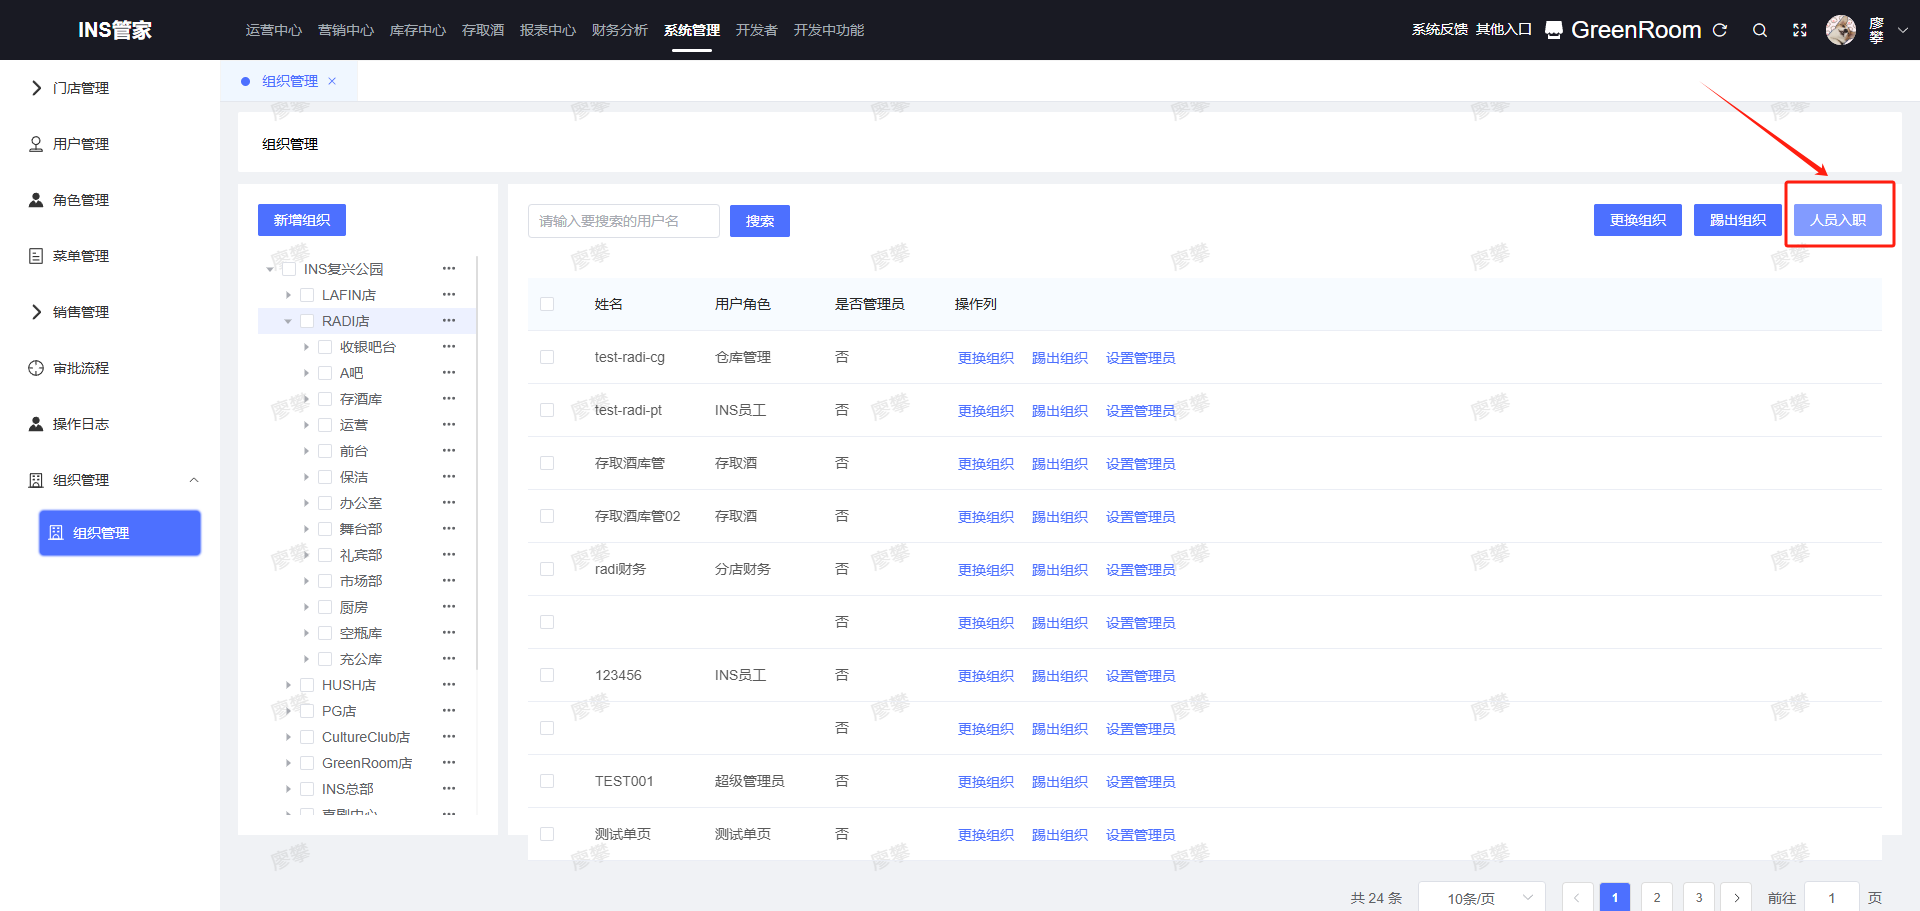Expand the LAFIN店 tree node
This screenshot has width=1920, height=911.
[288, 295]
